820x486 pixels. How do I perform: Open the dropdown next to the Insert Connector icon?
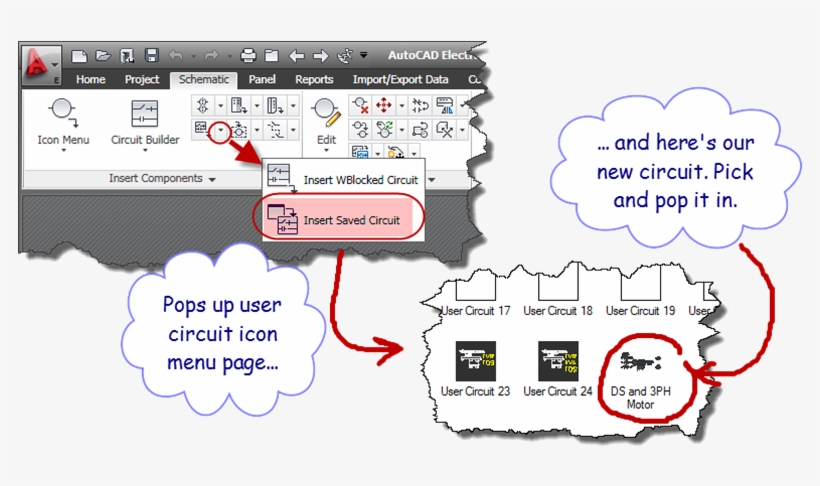pyautogui.click(x=220, y=106)
